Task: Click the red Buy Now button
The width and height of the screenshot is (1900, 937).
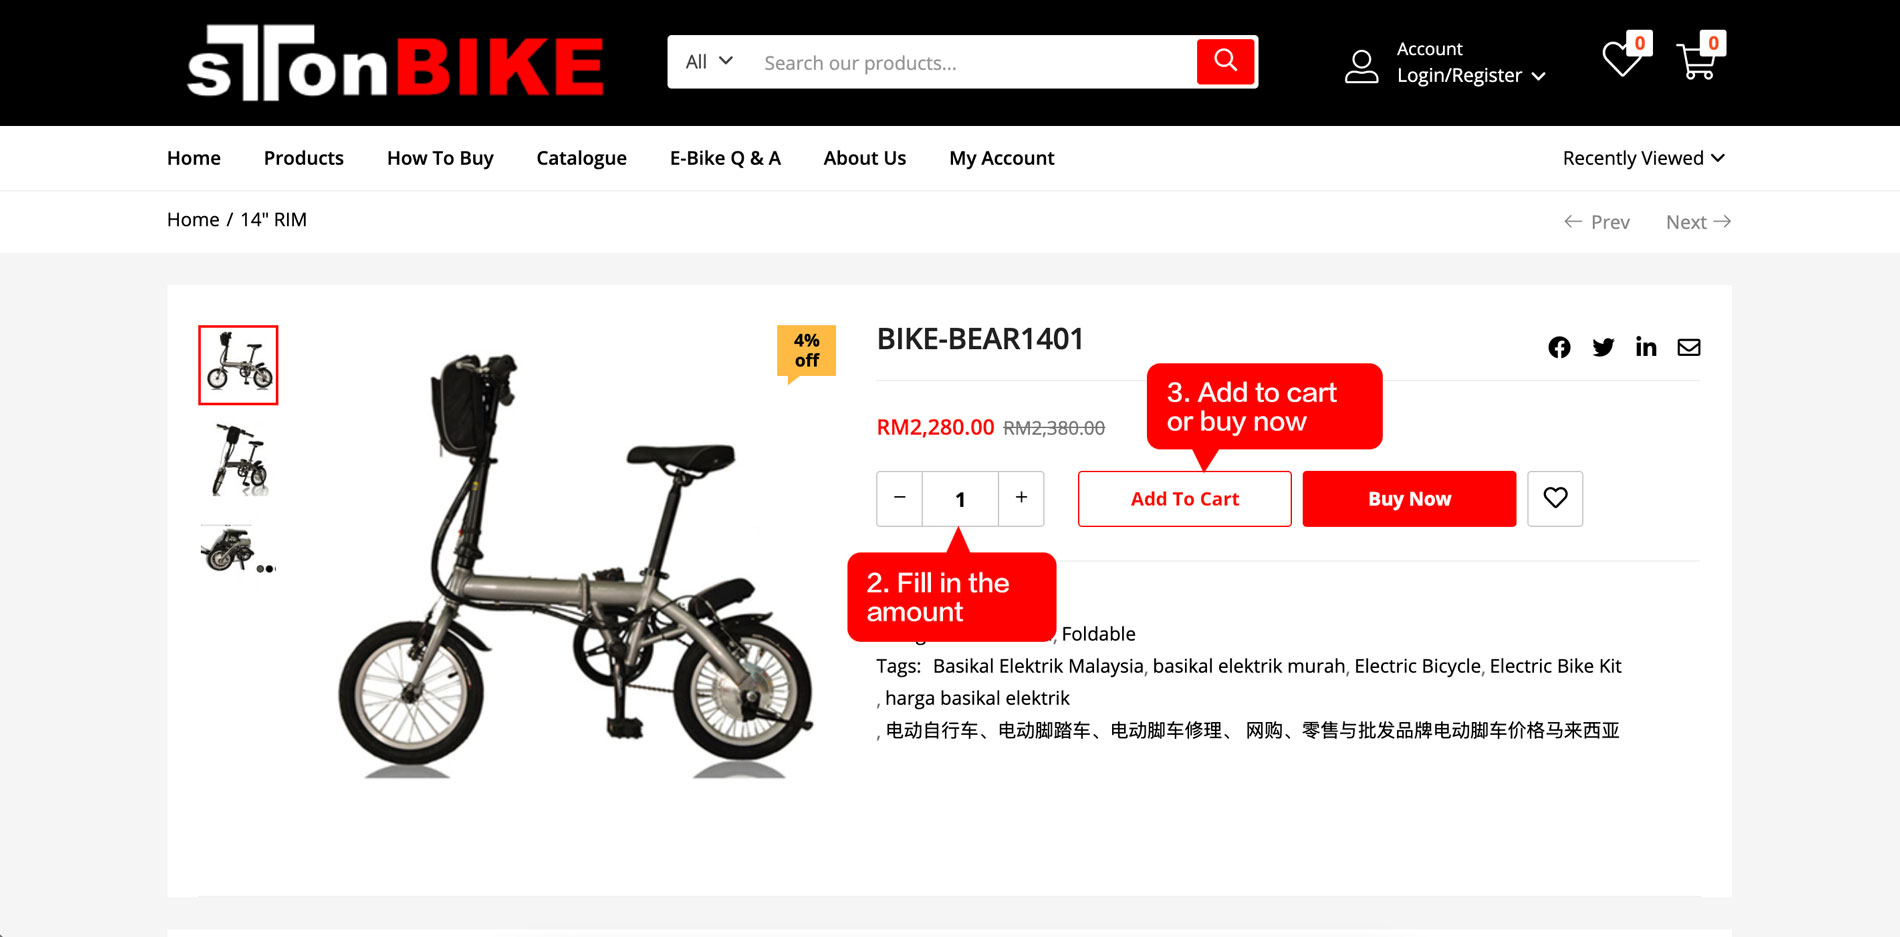Action: tap(1409, 498)
